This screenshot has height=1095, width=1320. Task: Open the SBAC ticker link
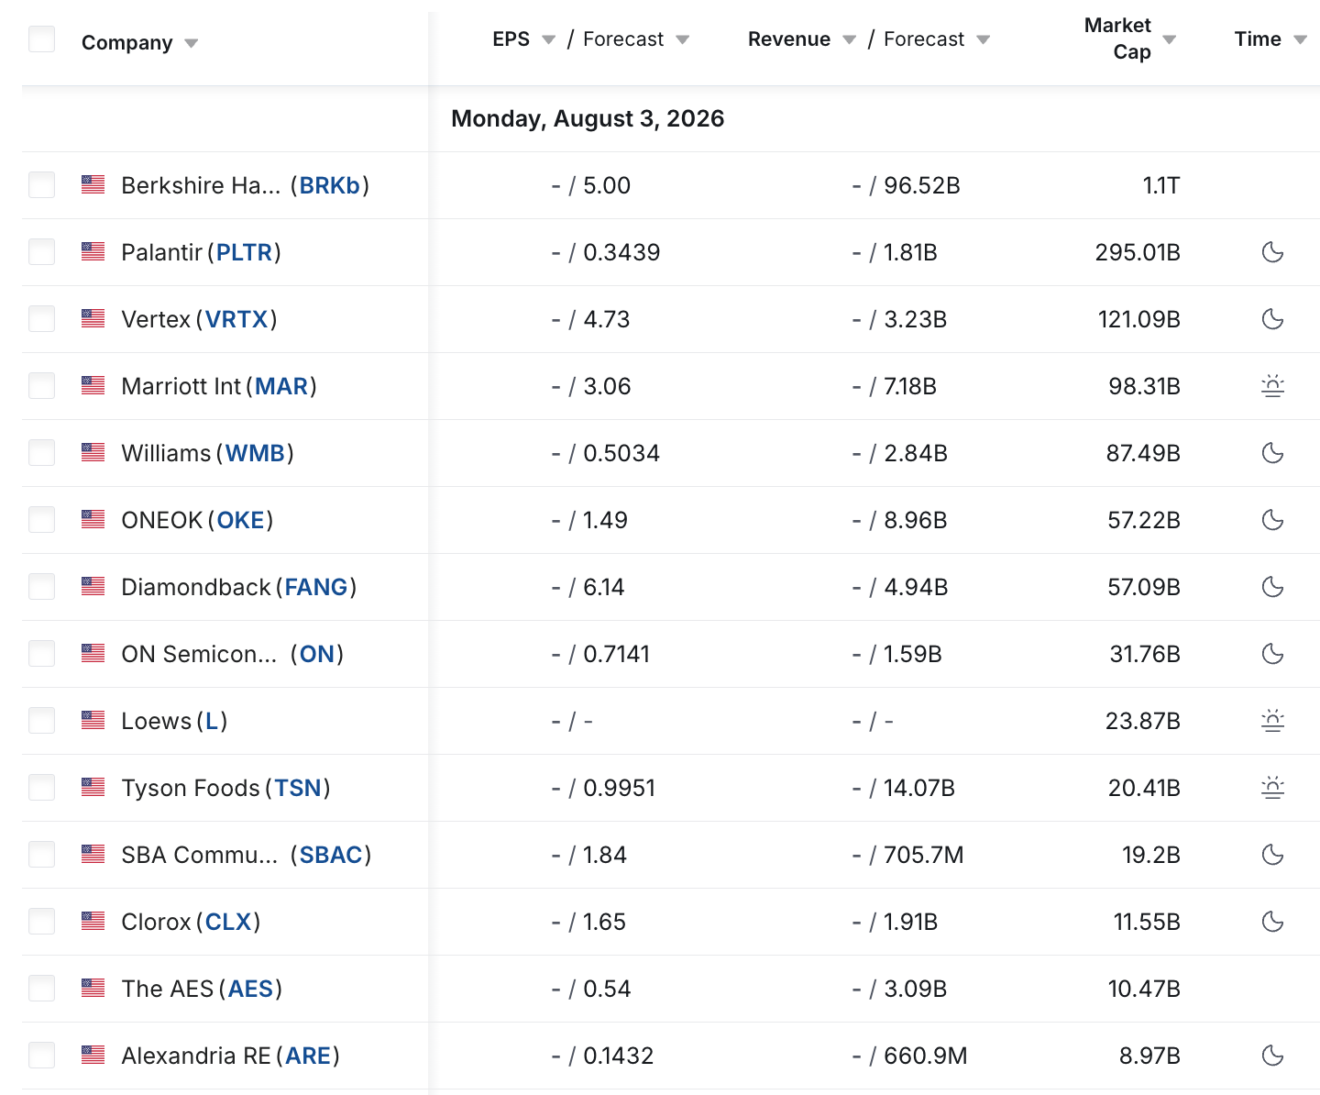(331, 855)
